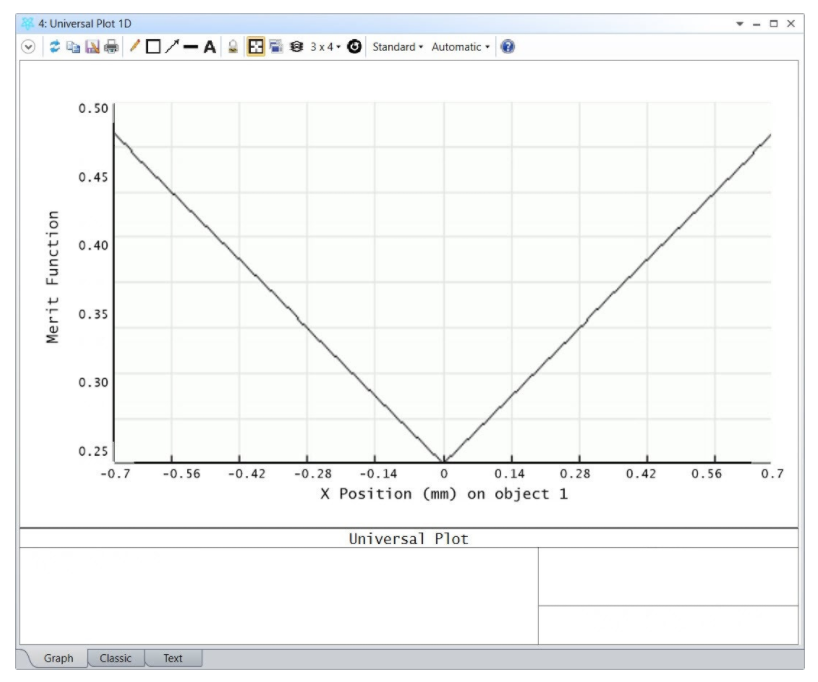
Task: Select the pencil line annotation tool
Action: [x=135, y=47]
